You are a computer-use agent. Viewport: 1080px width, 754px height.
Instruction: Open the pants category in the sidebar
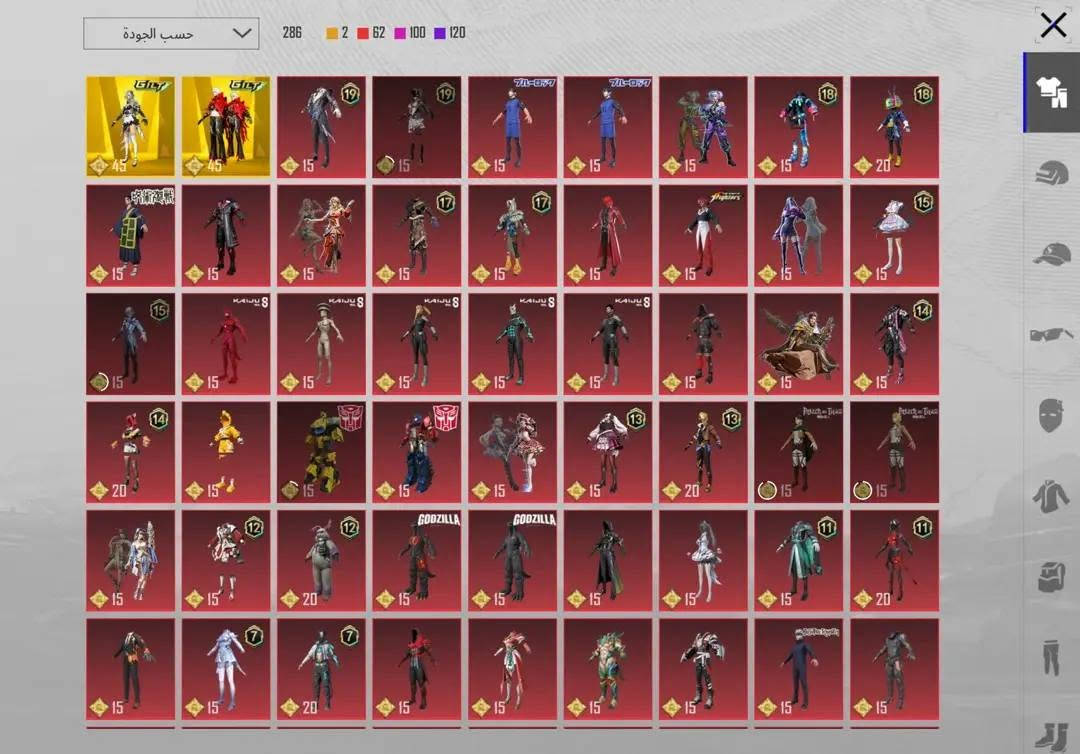[x=1051, y=658]
